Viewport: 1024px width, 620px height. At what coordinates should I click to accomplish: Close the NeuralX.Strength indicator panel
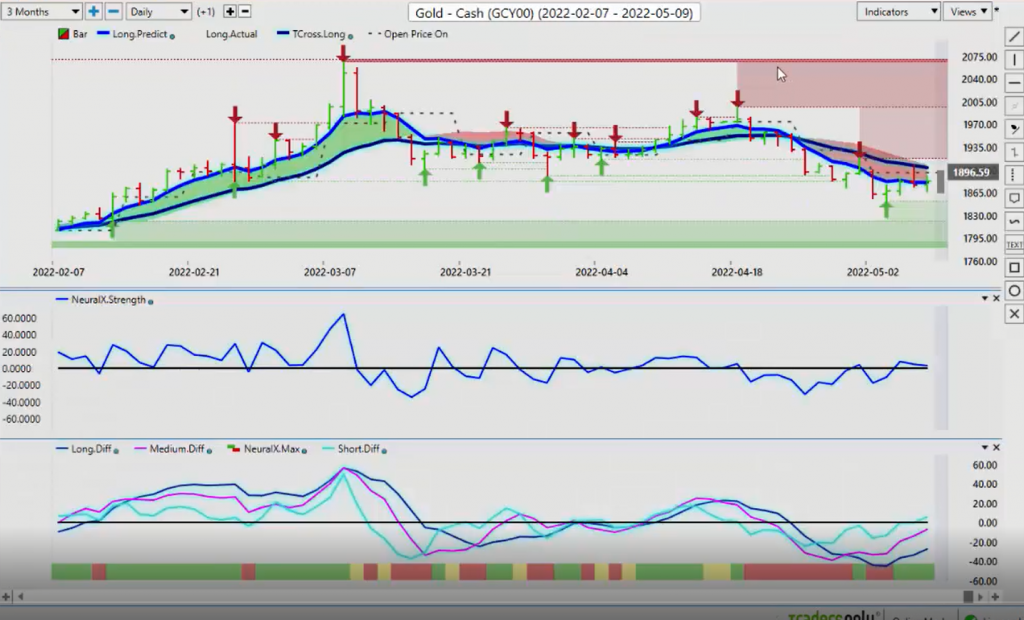coord(996,299)
